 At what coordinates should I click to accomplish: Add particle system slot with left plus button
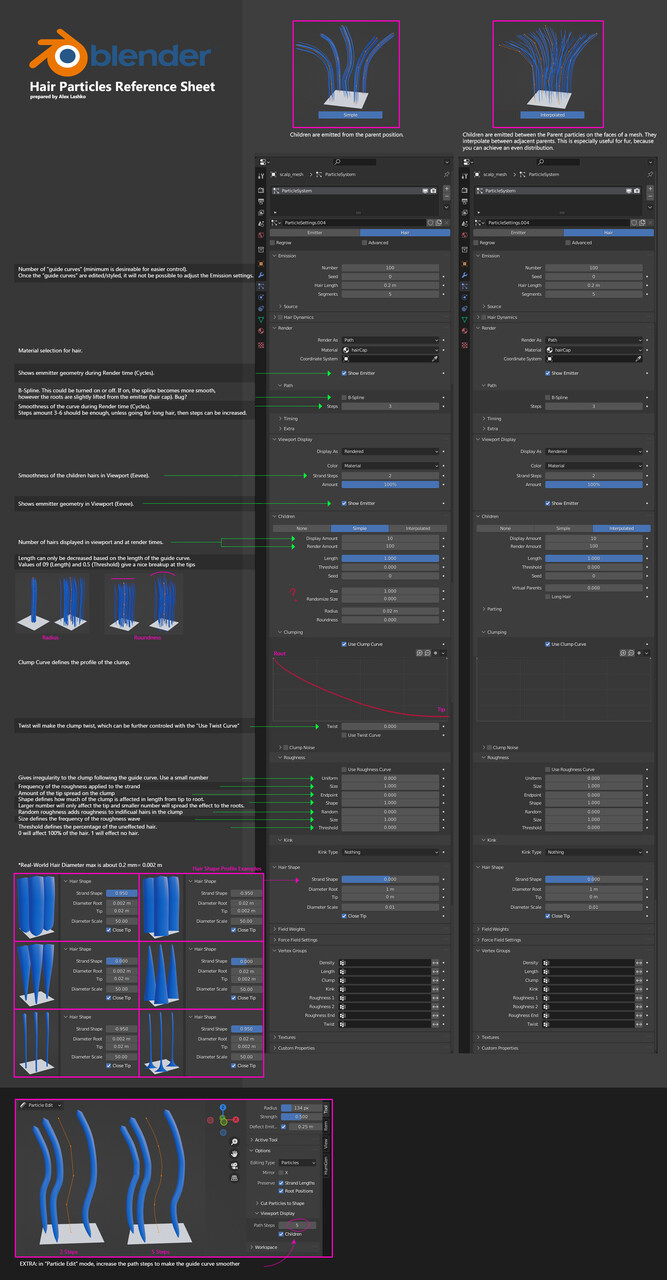pyautogui.click(x=446, y=189)
